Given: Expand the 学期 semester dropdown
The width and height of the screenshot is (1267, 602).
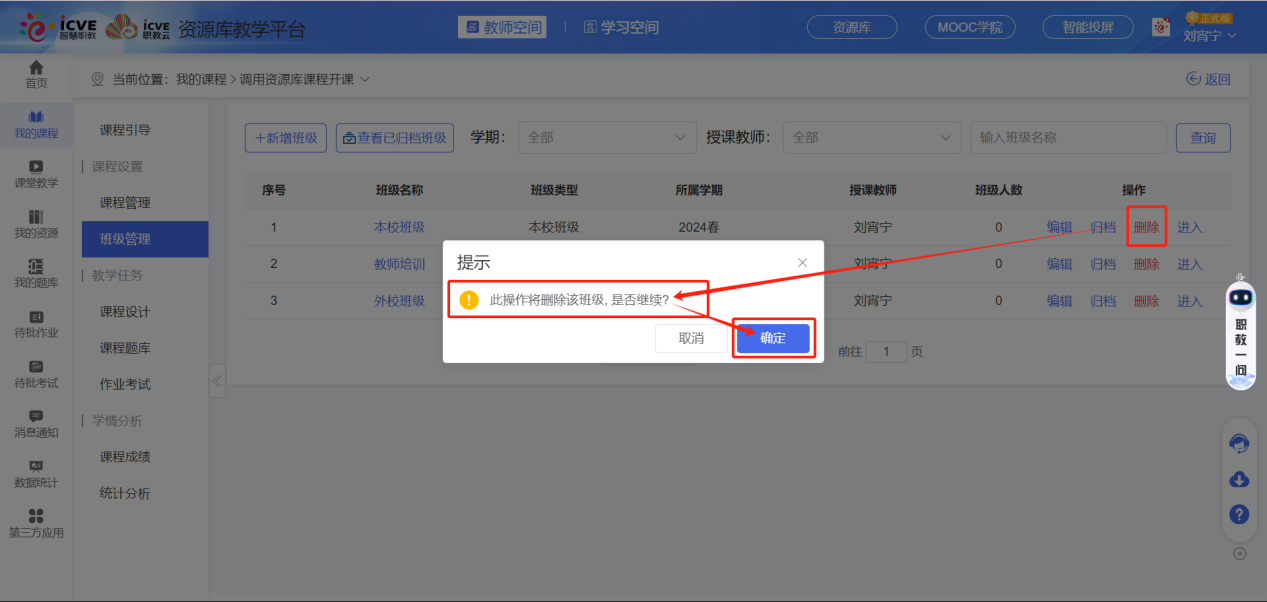Looking at the screenshot, I should click(605, 137).
